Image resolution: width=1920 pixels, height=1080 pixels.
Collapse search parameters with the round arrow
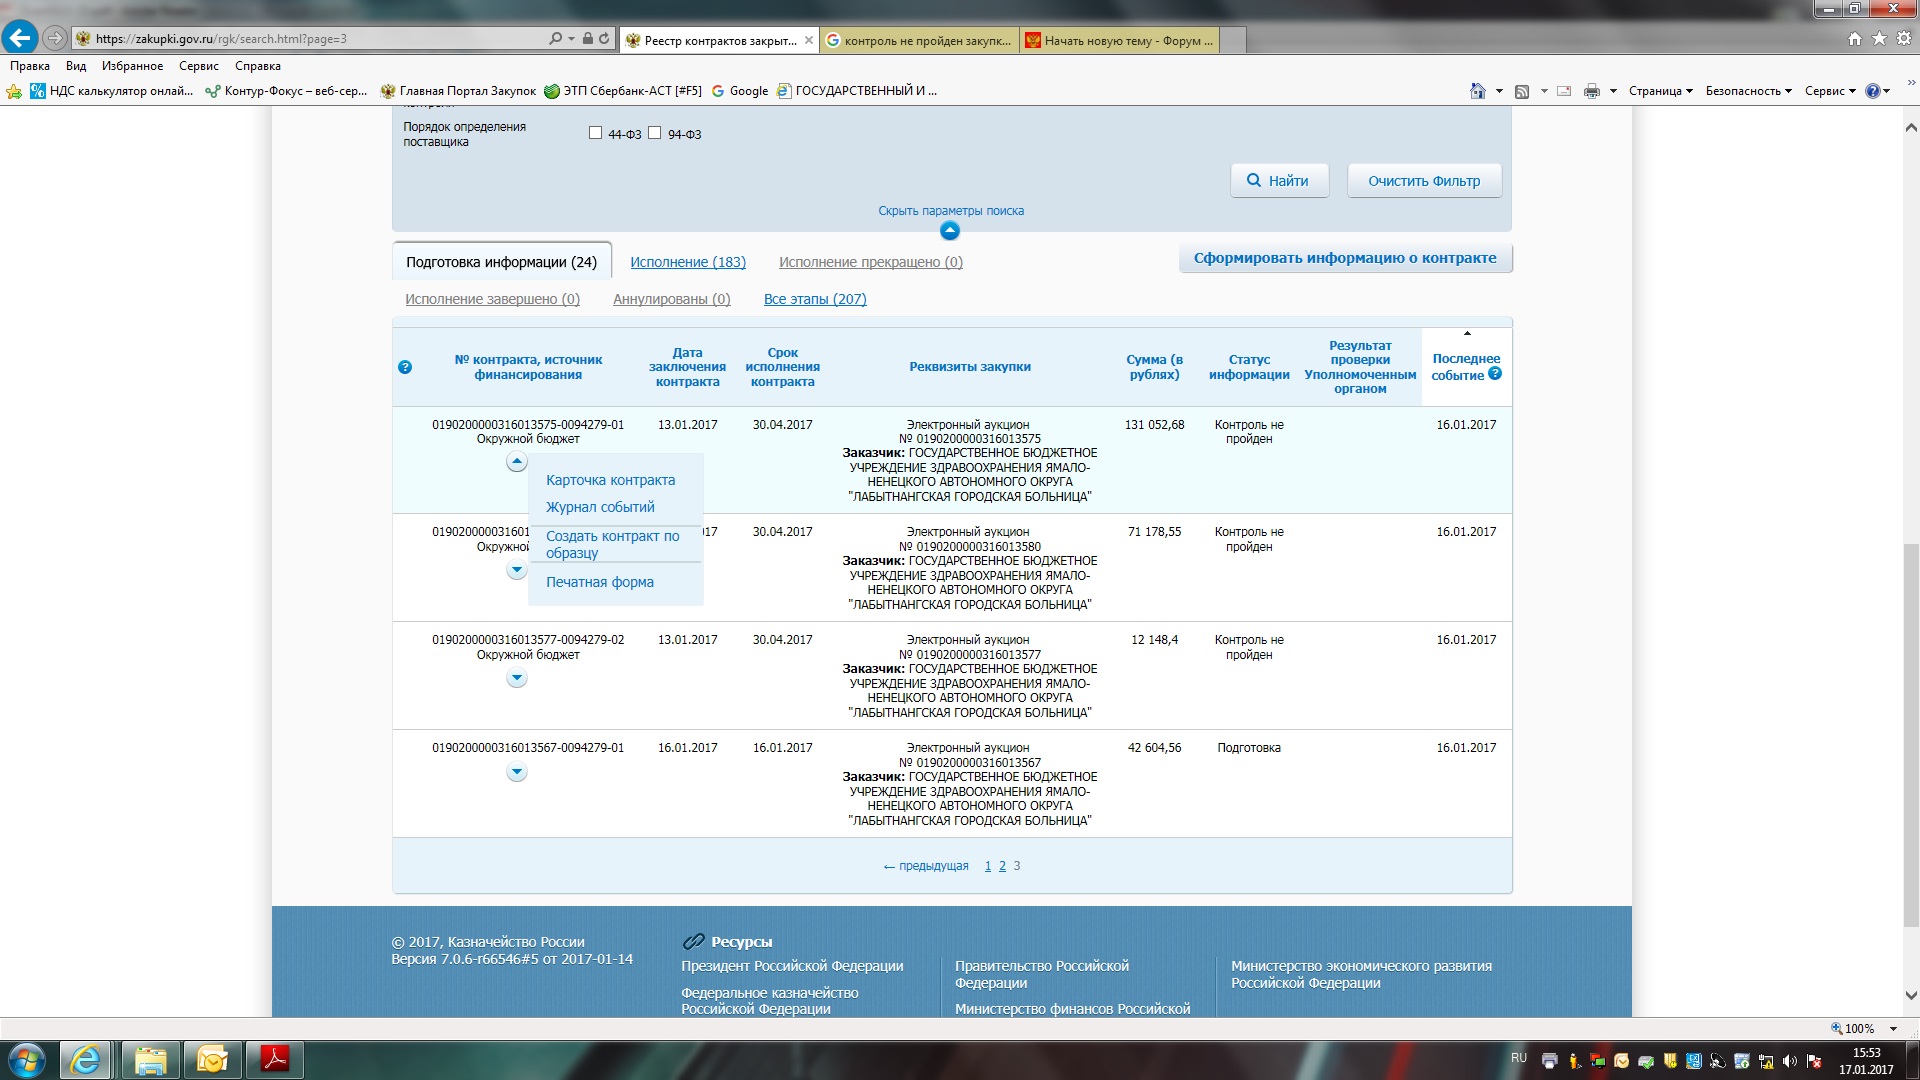(x=950, y=231)
